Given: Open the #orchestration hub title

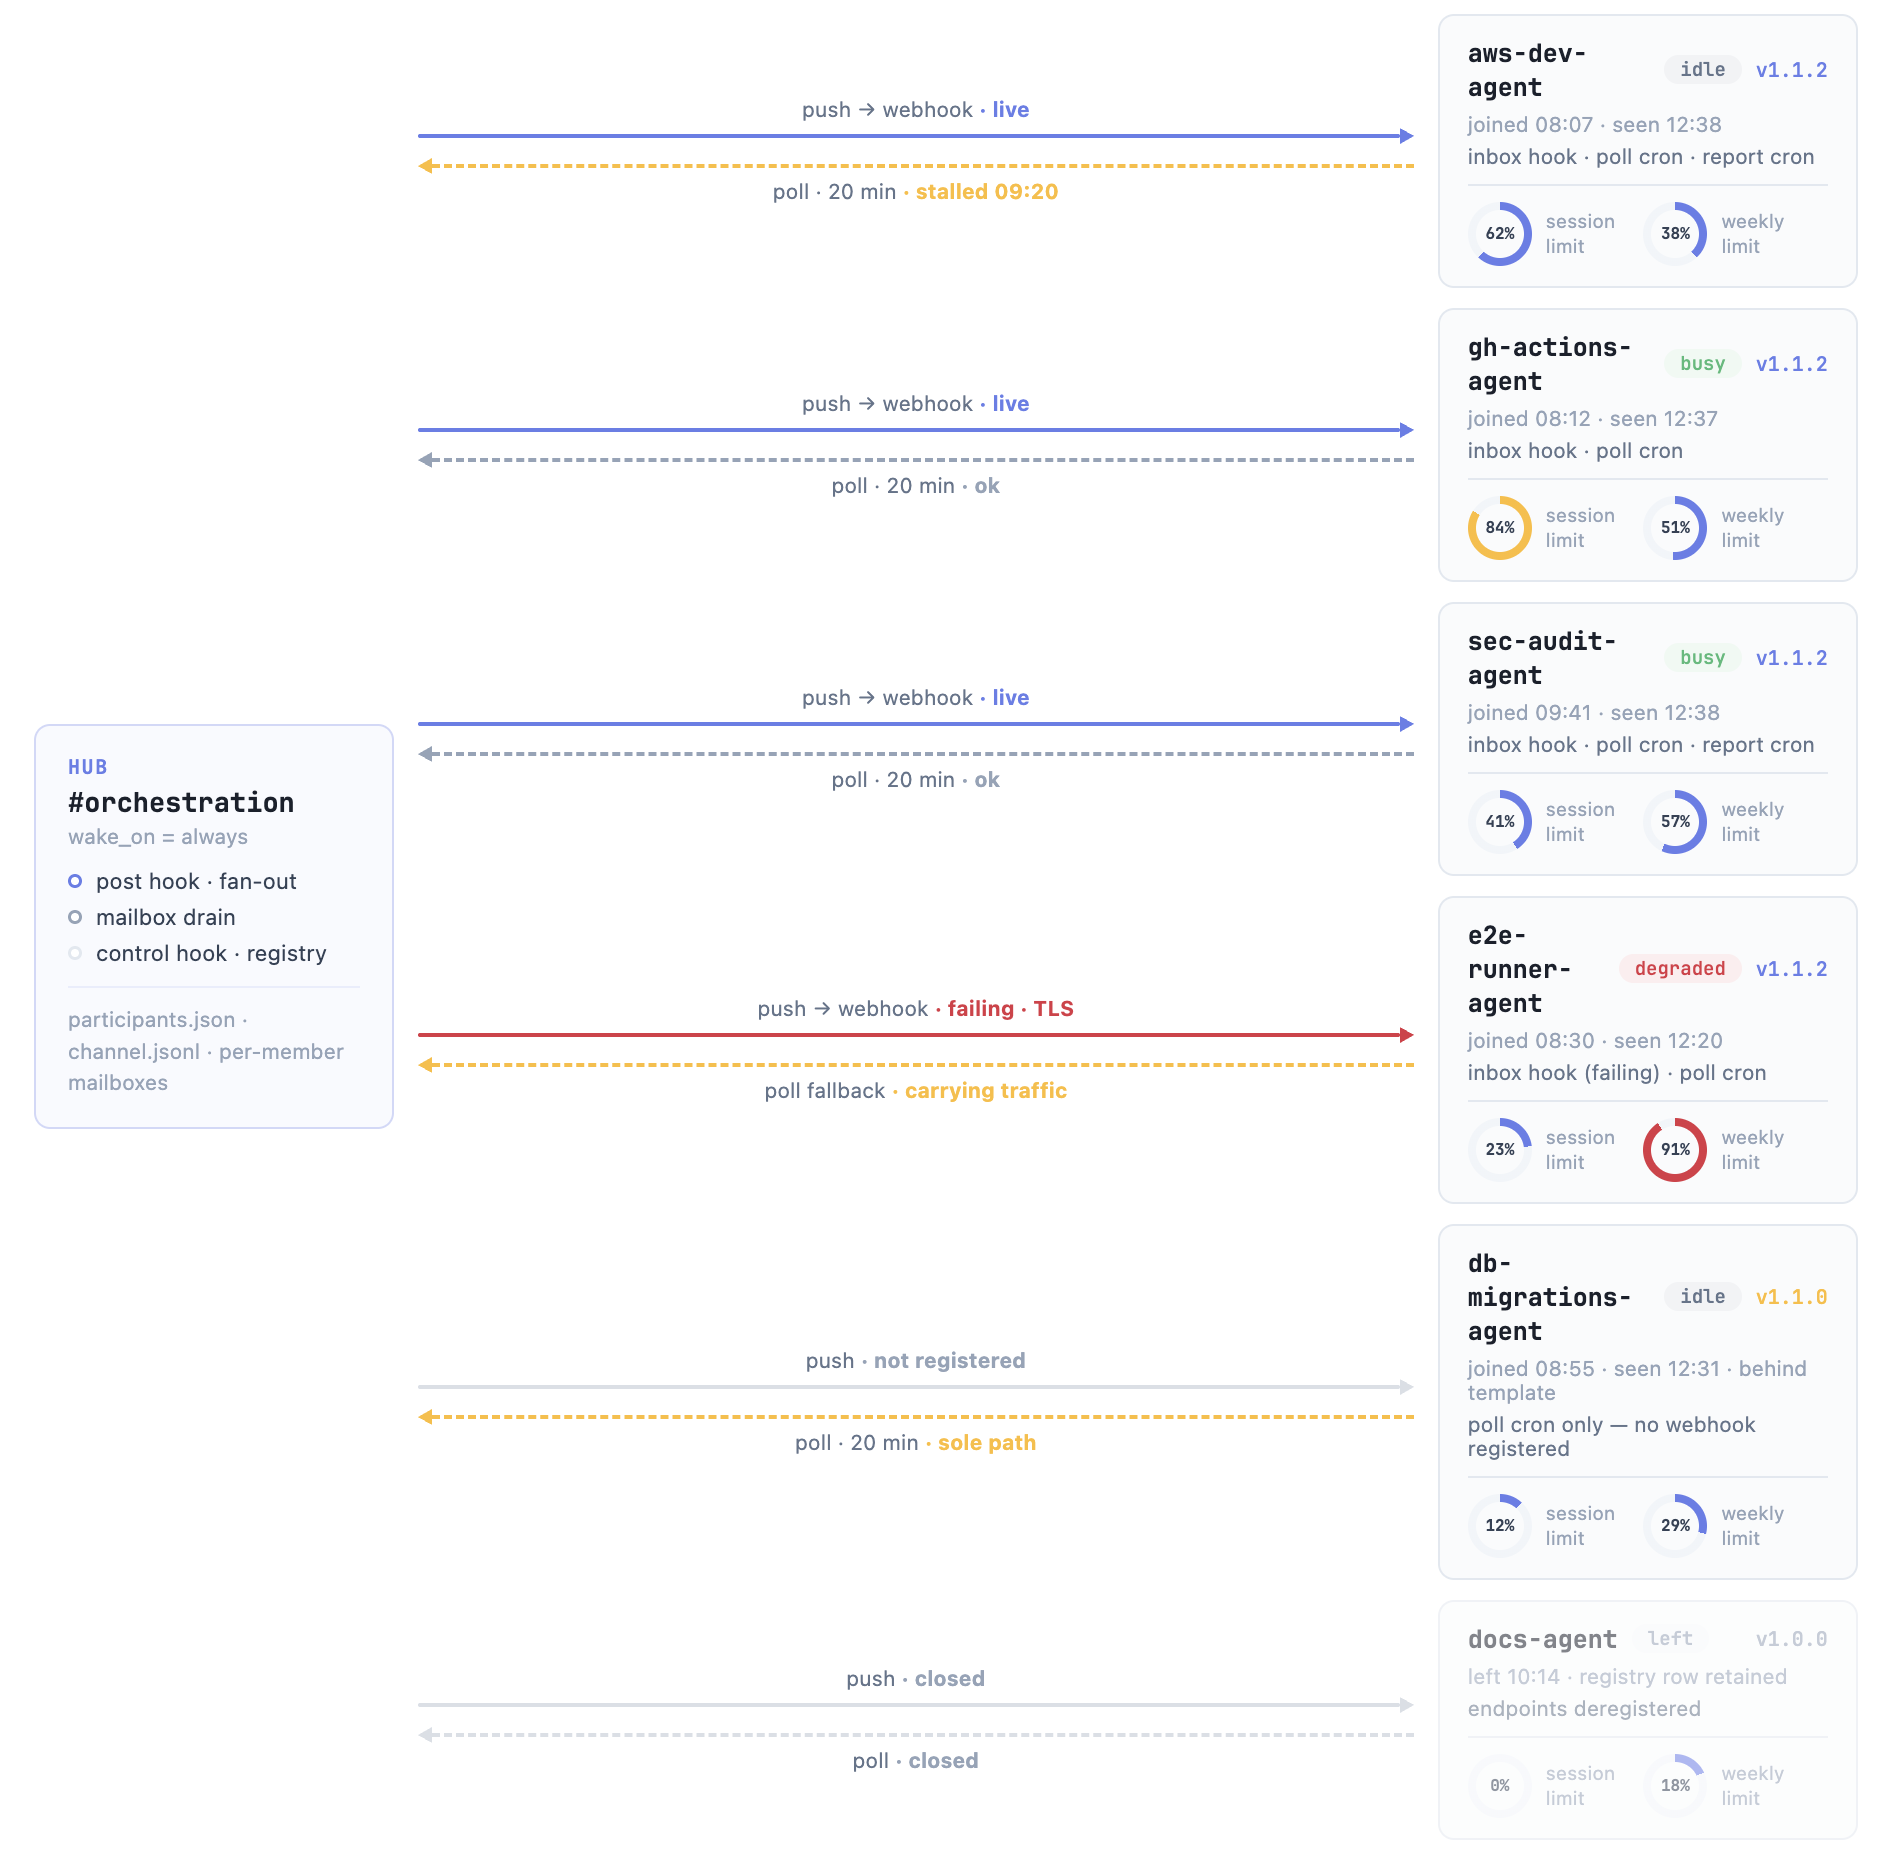Looking at the screenshot, I should [x=181, y=803].
